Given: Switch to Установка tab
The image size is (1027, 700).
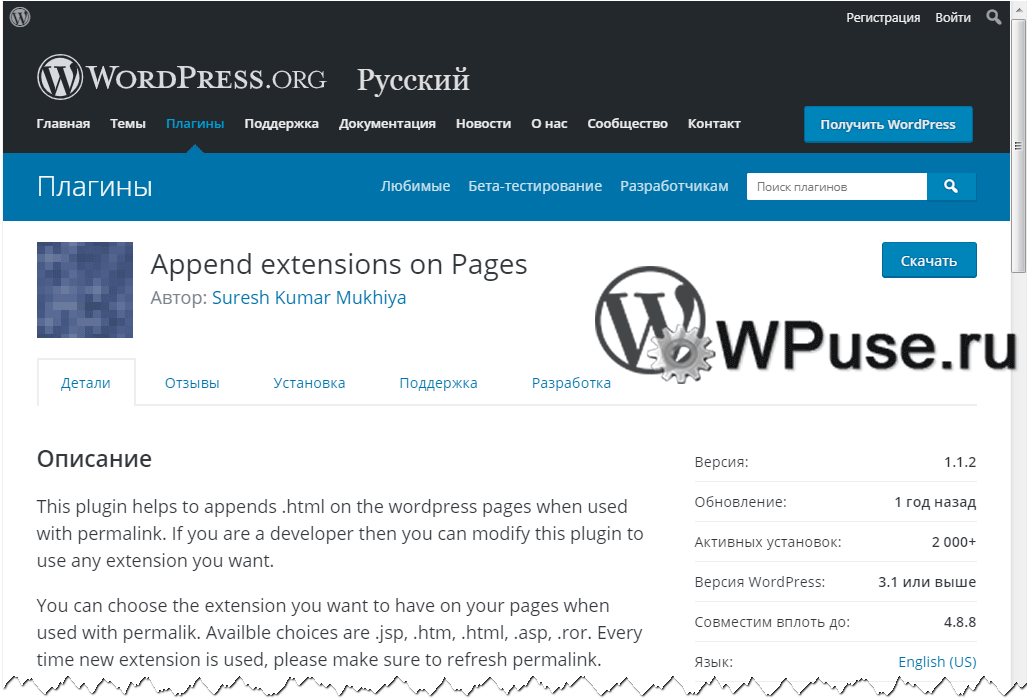Looking at the screenshot, I should click(x=309, y=383).
